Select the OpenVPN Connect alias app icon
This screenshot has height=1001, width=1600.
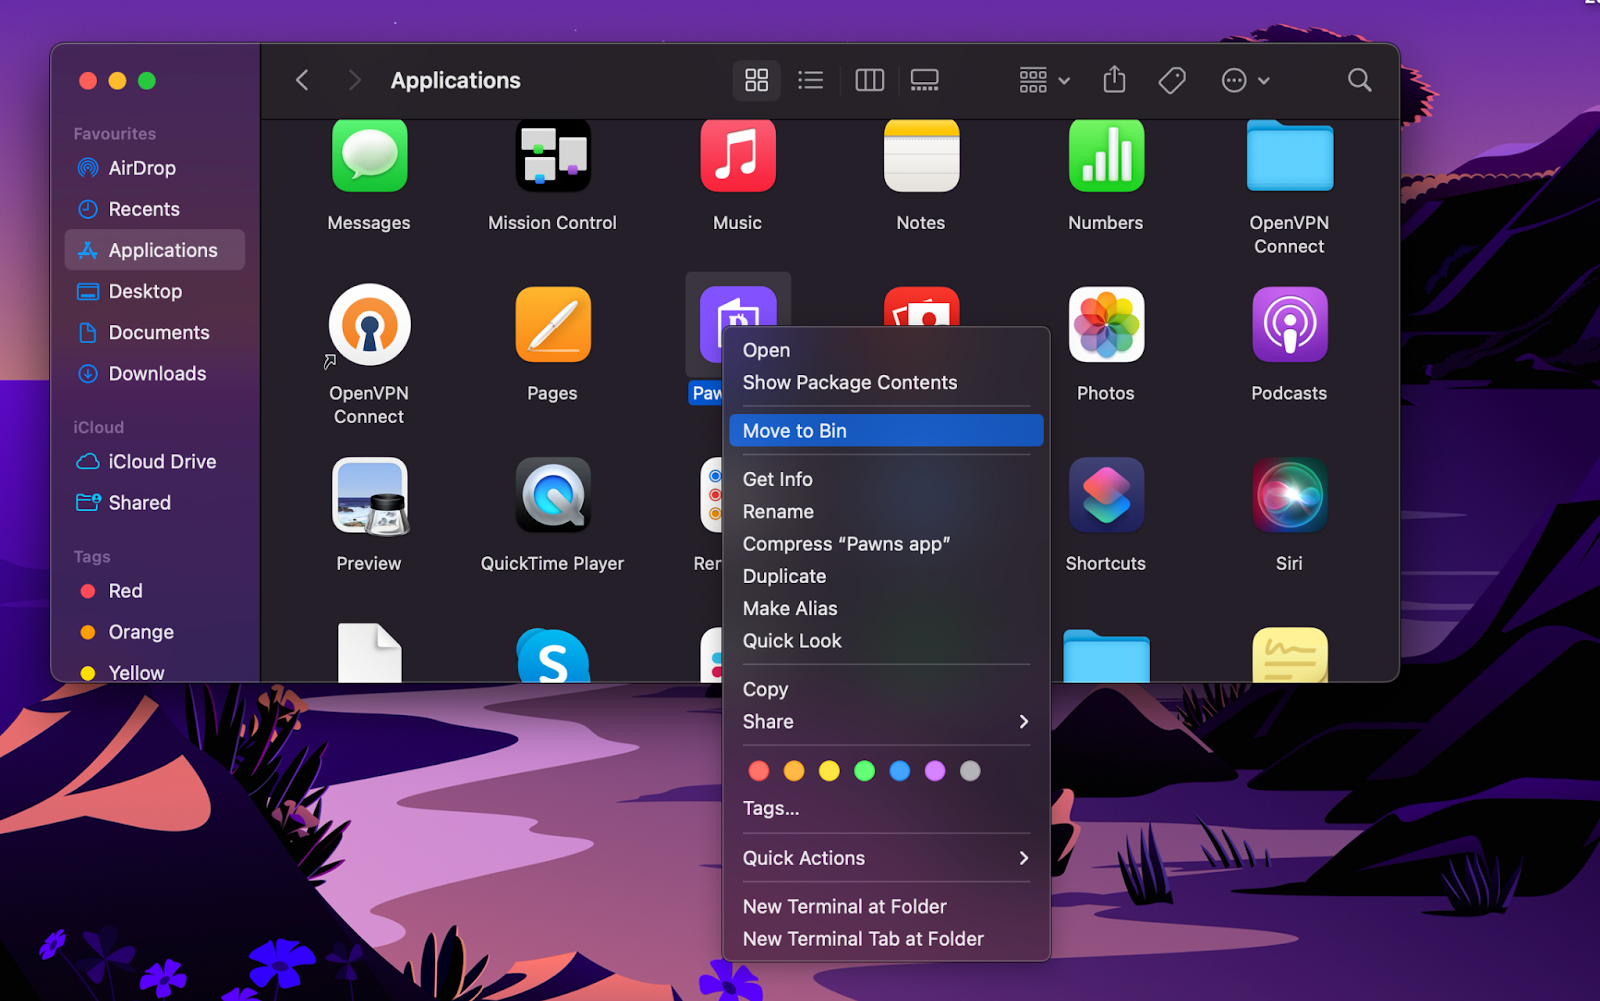369,325
